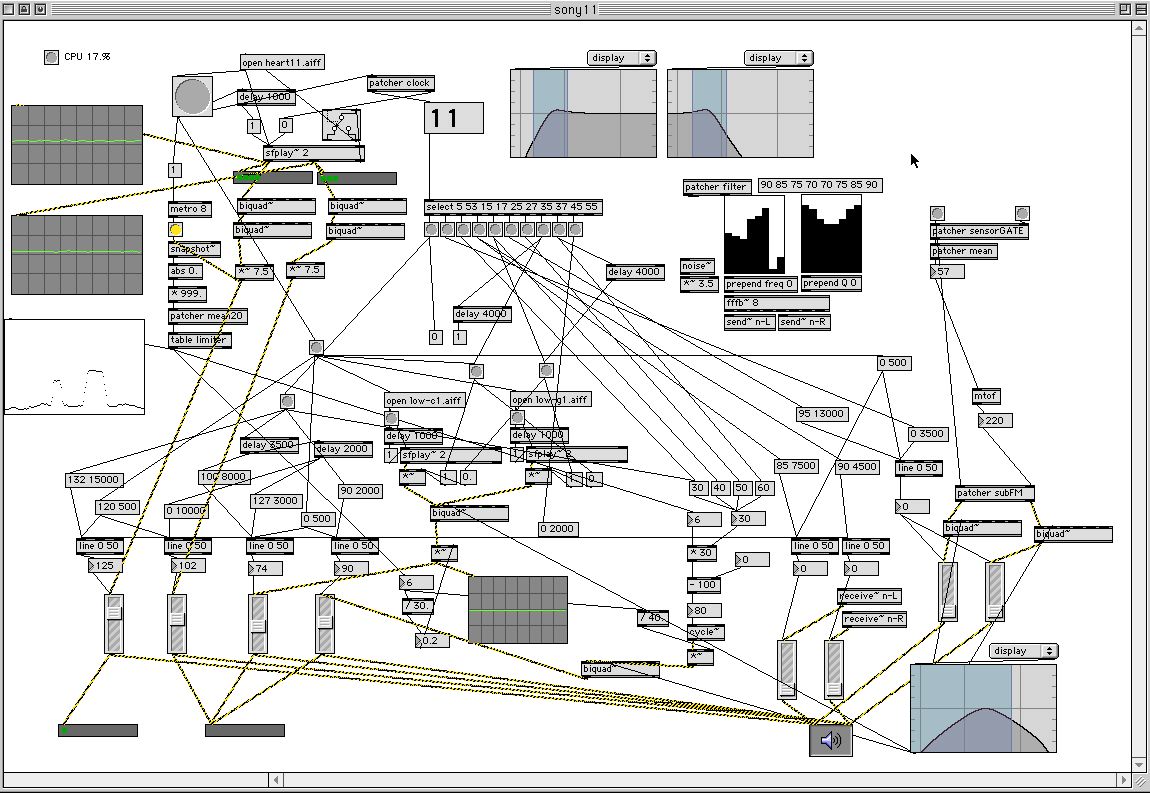The height and width of the screenshot is (793, 1150).
Task: Click the gain slider below number box 74
Action: 258,624
